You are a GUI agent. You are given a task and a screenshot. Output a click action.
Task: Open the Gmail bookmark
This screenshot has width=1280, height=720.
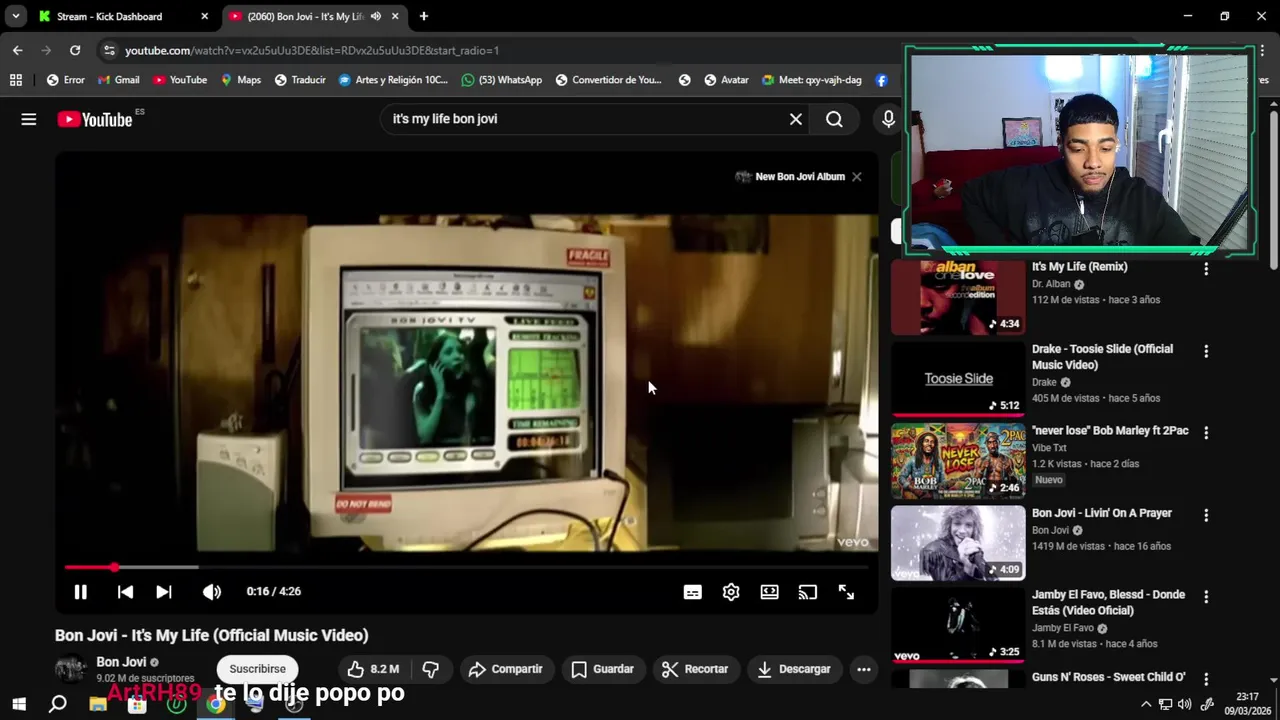[119, 80]
